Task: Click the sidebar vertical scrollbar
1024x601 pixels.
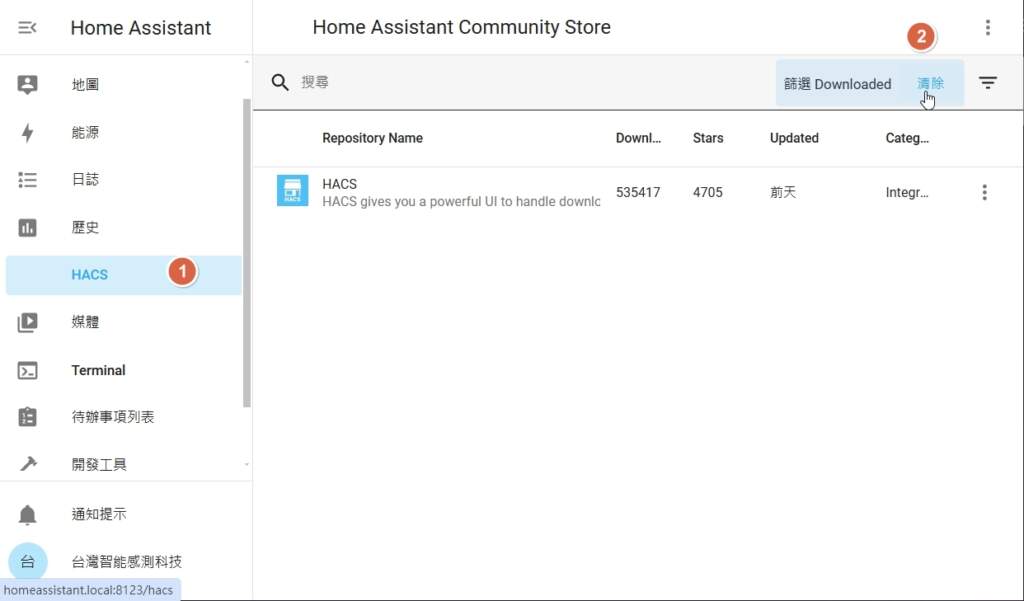Action: click(x=247, y=250)
